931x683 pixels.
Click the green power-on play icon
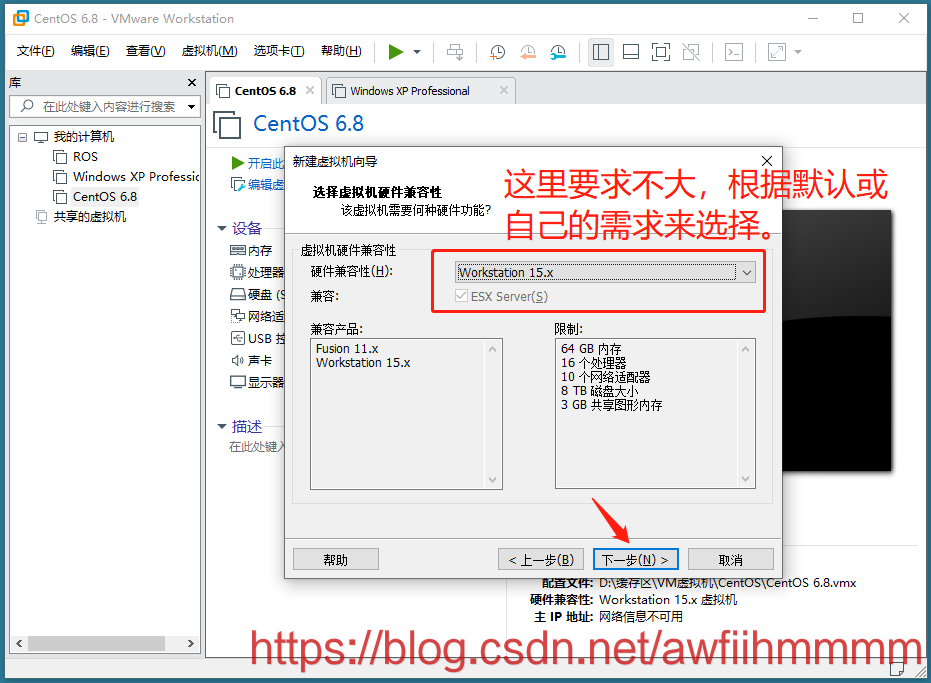(395, 52)
